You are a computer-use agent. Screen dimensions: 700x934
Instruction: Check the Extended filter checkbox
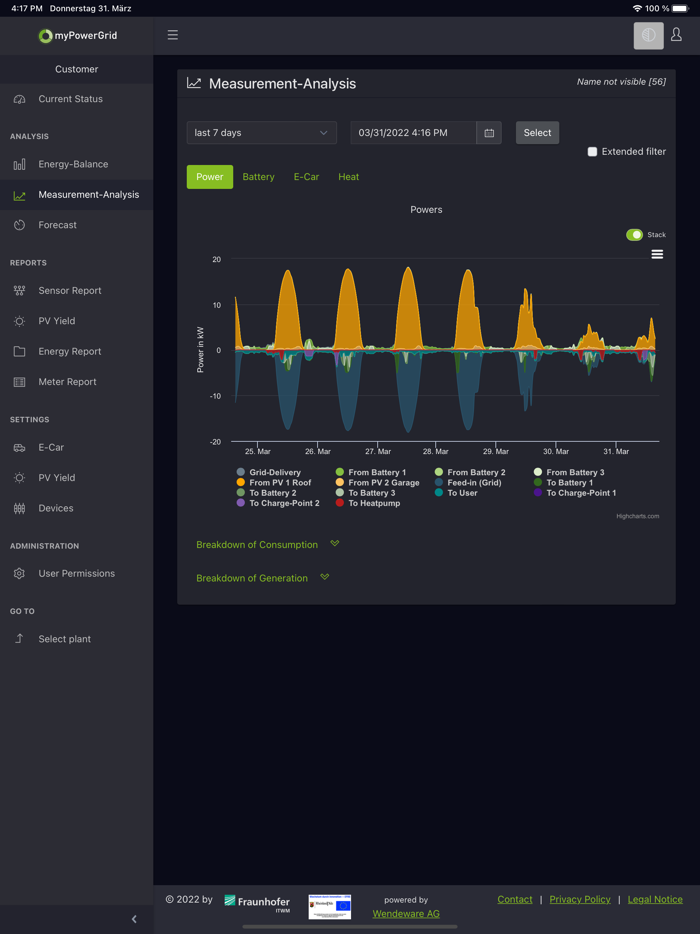click(592, 152)
